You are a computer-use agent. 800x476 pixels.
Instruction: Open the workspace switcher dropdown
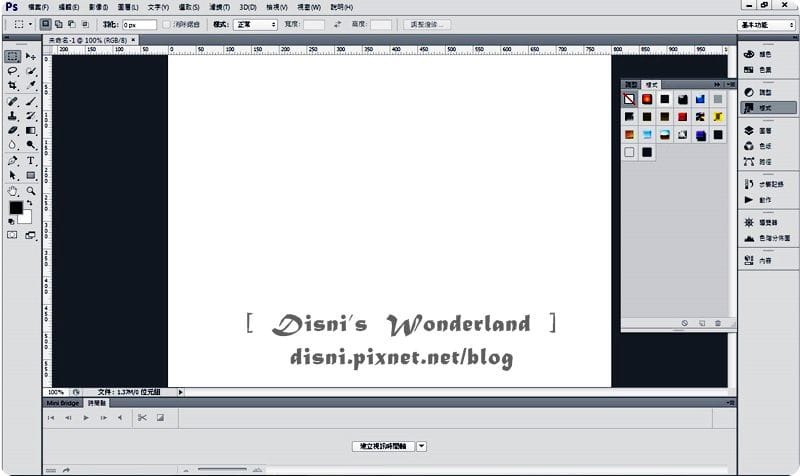coord(766,25)
